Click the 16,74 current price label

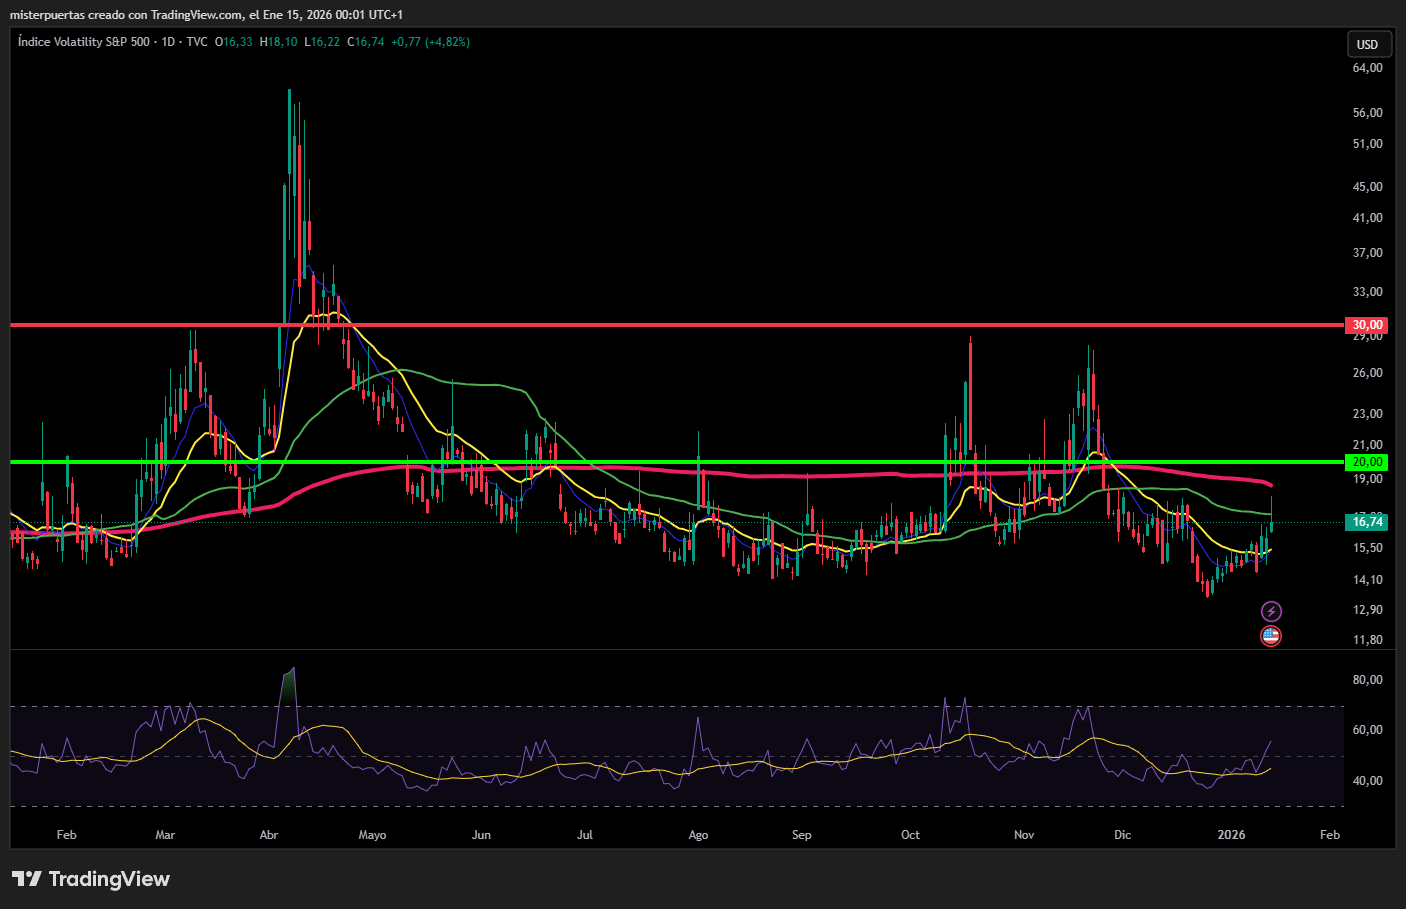[1366, 522]
